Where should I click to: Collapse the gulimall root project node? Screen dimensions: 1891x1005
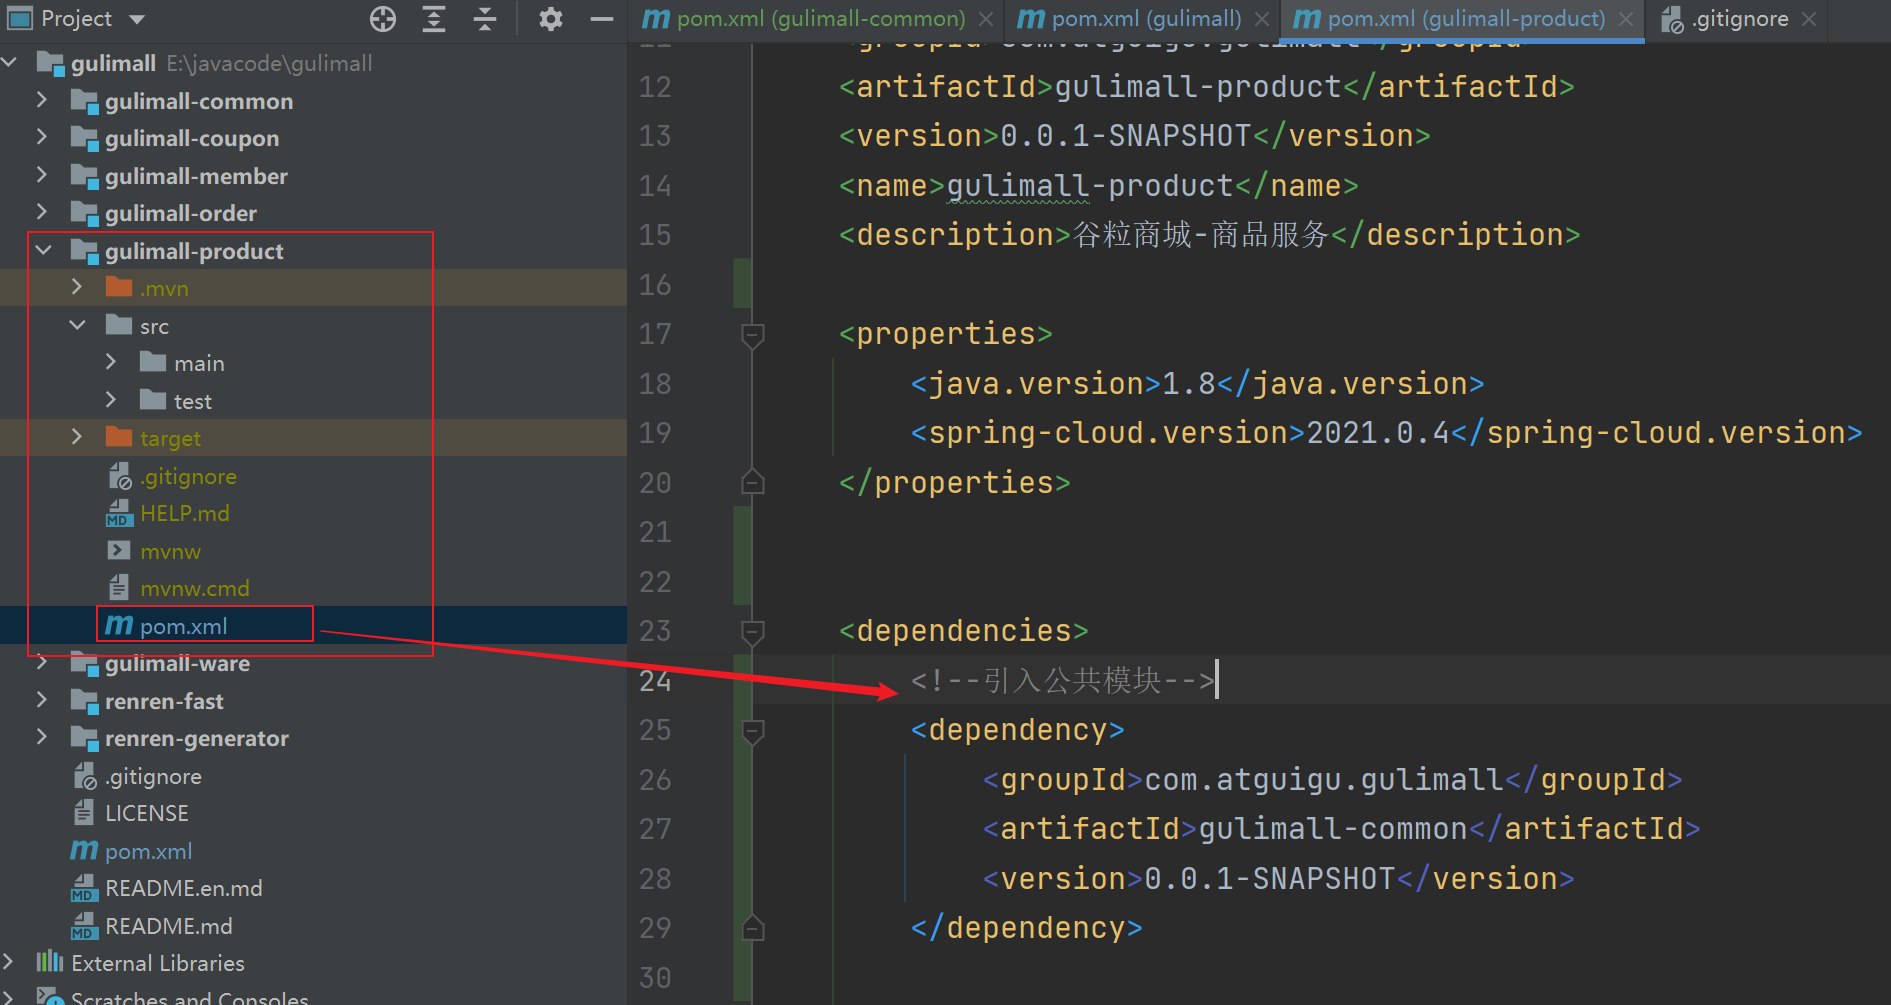point(10,63)
